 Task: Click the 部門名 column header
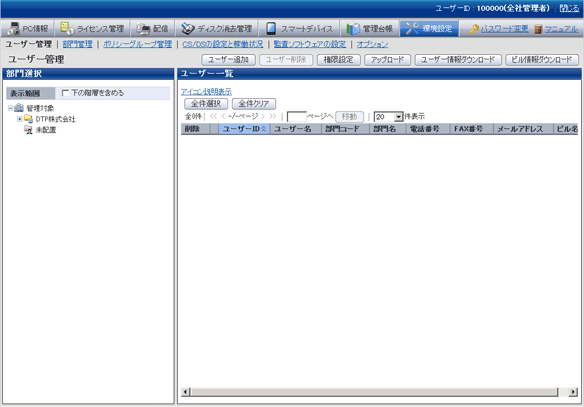point(388,129)
